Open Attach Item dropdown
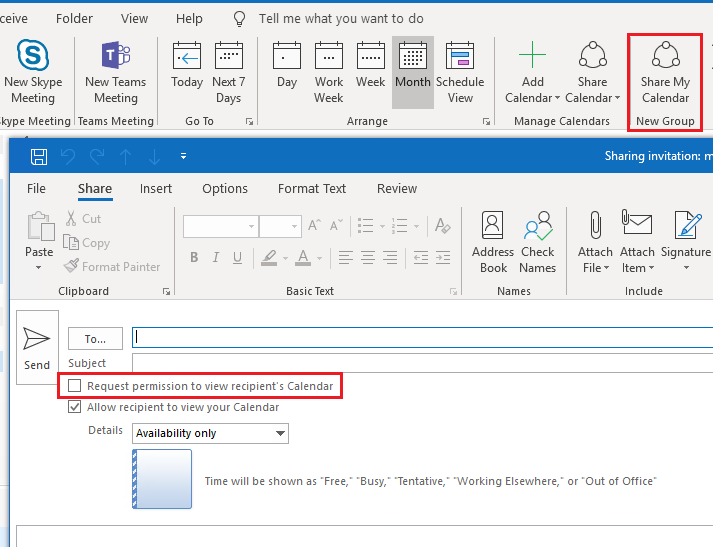The height and width of the screenshot is (547, 713). pyautogui.click(x=637, y=242)
